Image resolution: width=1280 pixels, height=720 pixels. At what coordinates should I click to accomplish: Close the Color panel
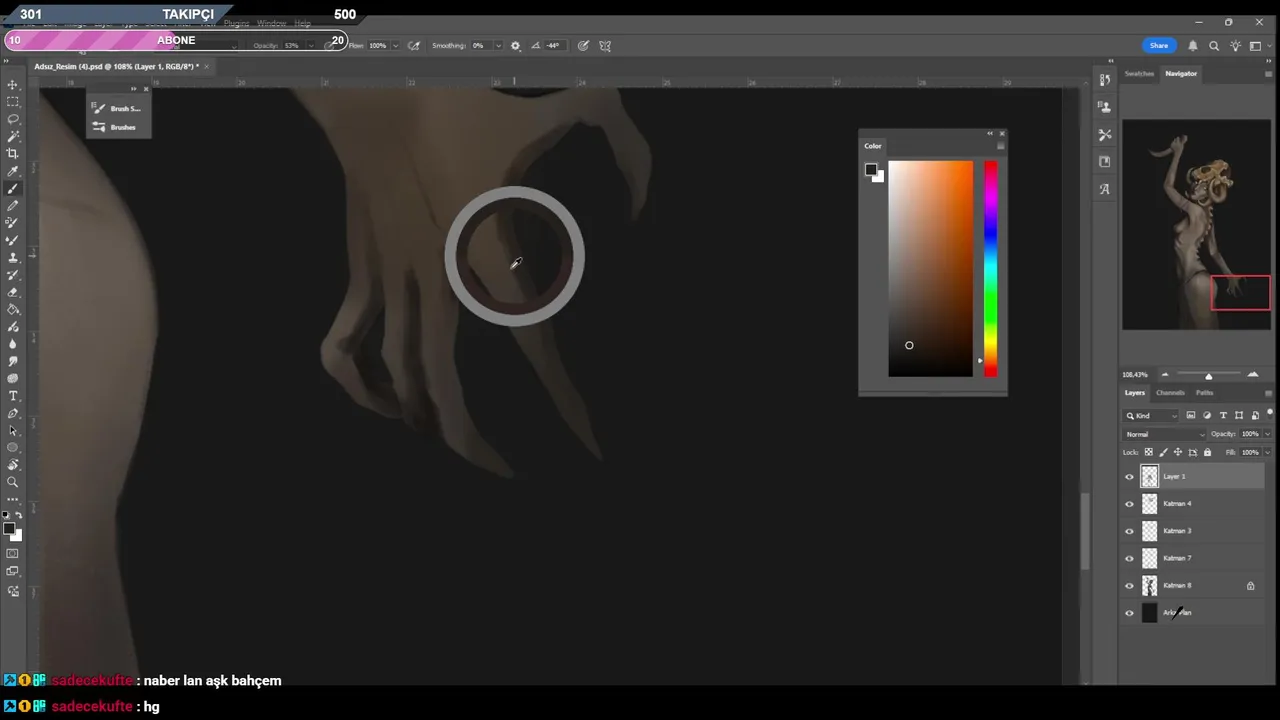point(1002,133)
